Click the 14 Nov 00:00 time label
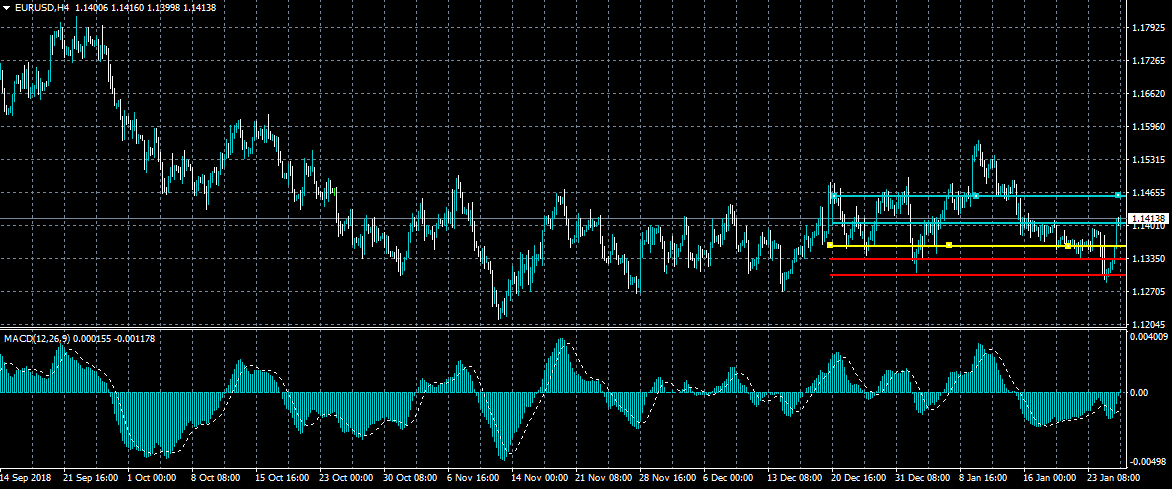1172x489 pixels. [541, 479]
